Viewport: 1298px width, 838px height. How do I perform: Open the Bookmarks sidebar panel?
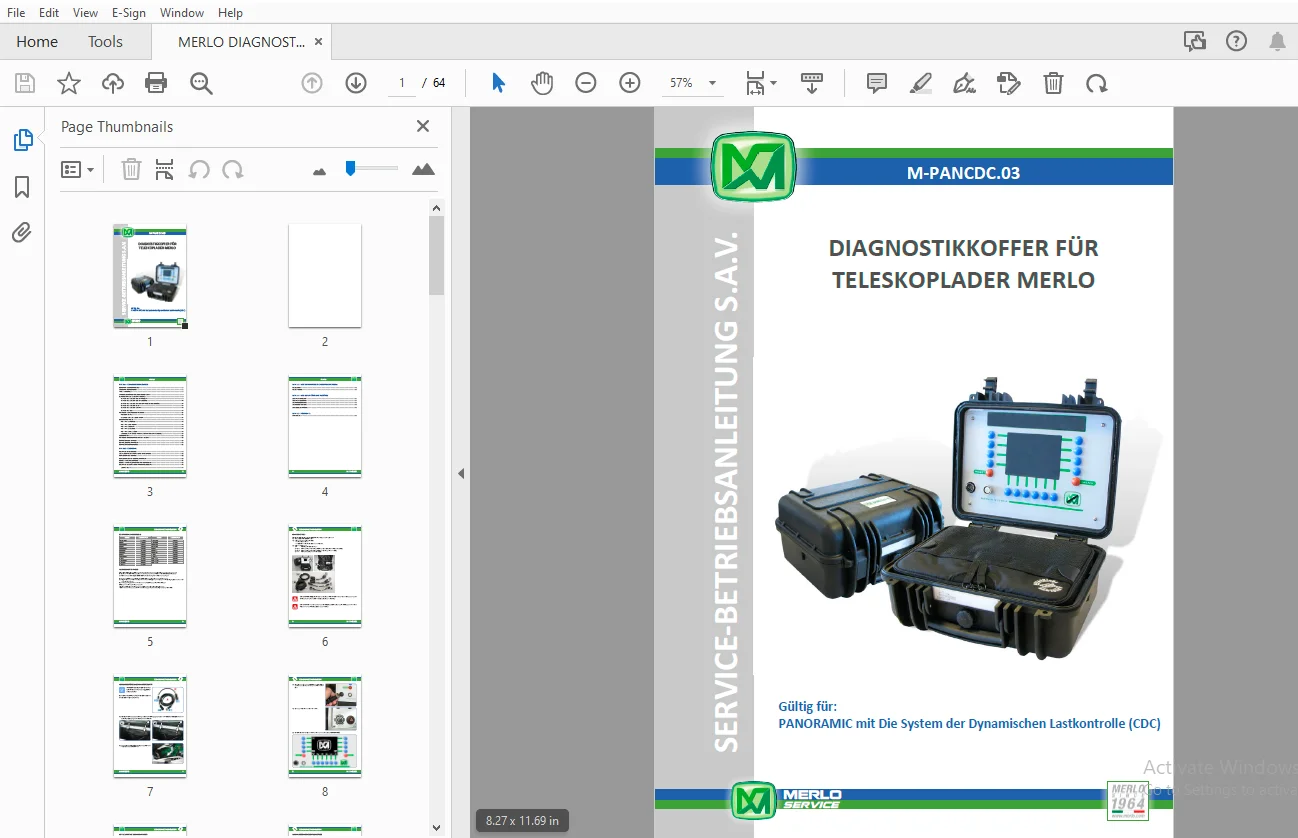pyautogui.click(x=22, y=187)
